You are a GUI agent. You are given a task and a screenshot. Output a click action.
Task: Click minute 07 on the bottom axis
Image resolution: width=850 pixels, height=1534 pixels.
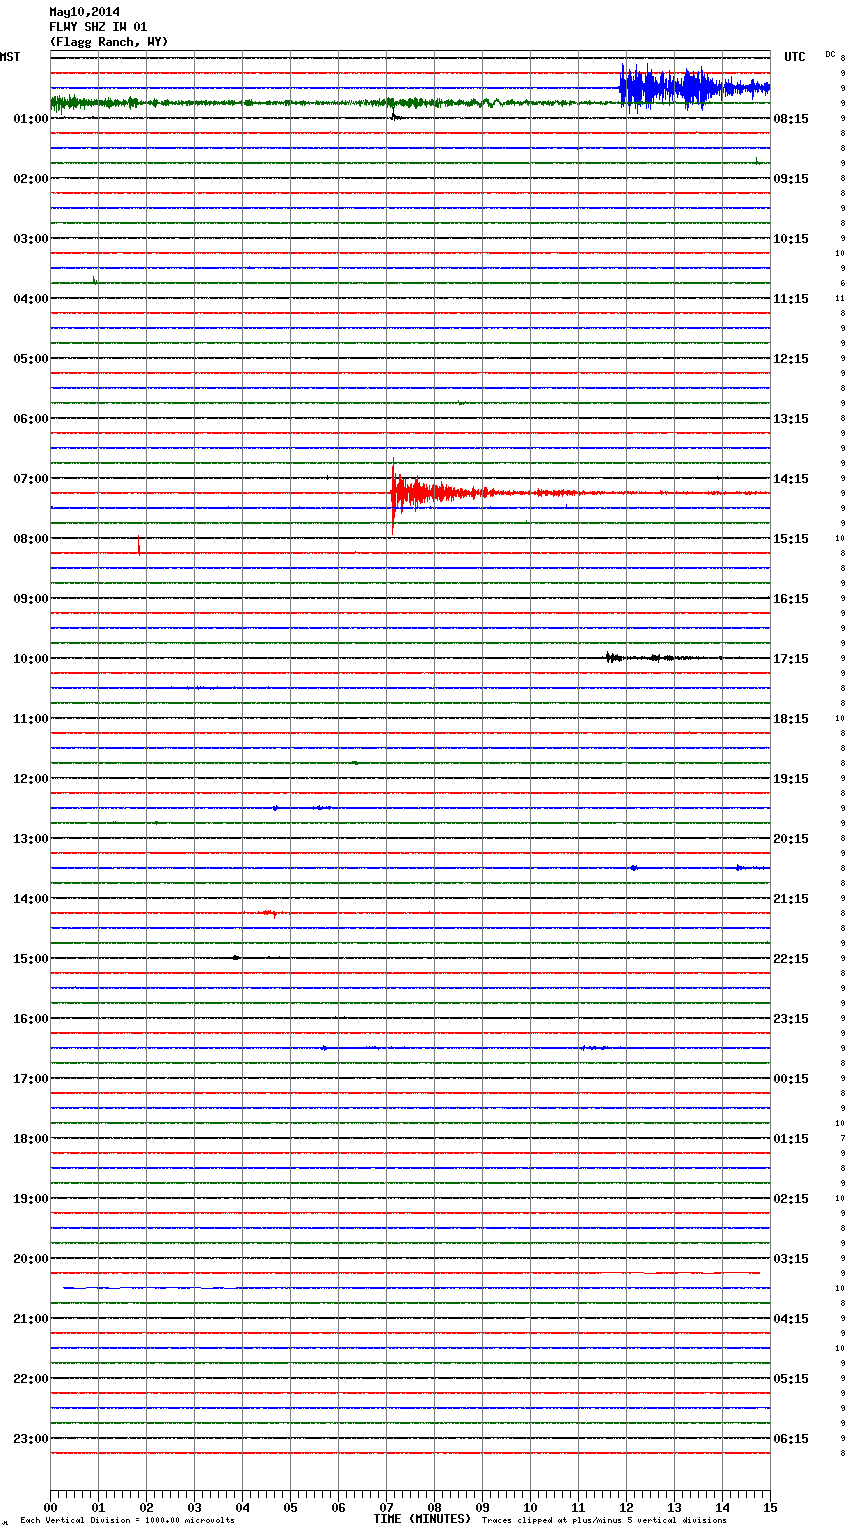[386, 1507]
